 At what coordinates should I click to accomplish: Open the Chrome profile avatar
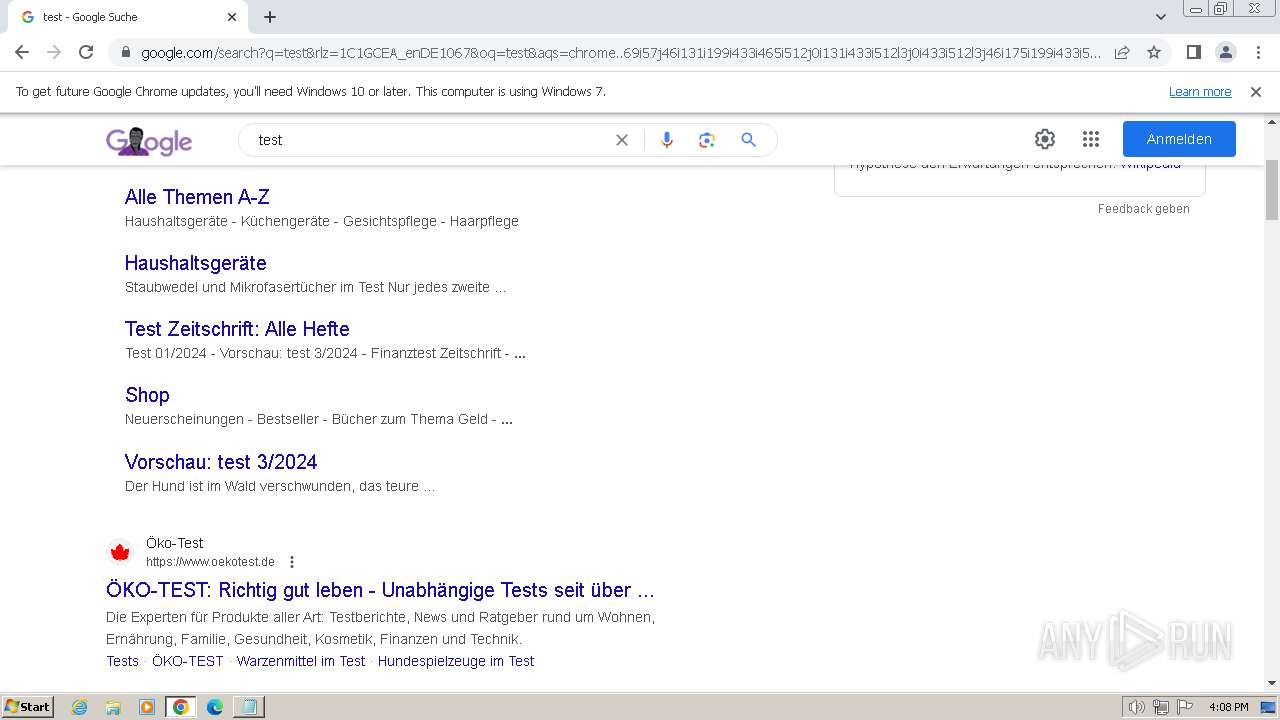click(1226, 52)
